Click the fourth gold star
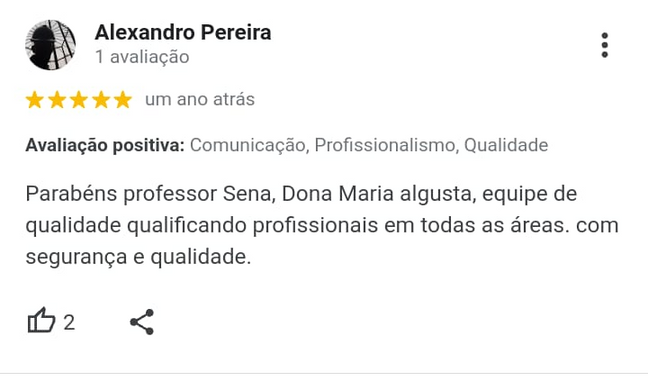The width and height of the screenshot is (648, 381). tap(101, 100)
